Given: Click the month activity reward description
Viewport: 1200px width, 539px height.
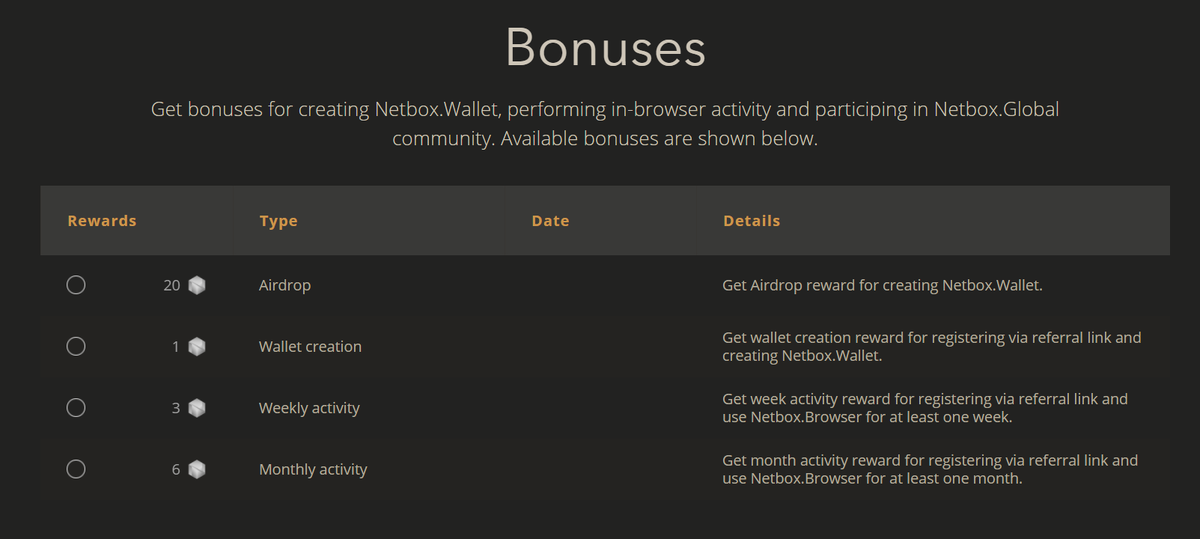Looking at the screenshot, I should [x=930, y=469].
